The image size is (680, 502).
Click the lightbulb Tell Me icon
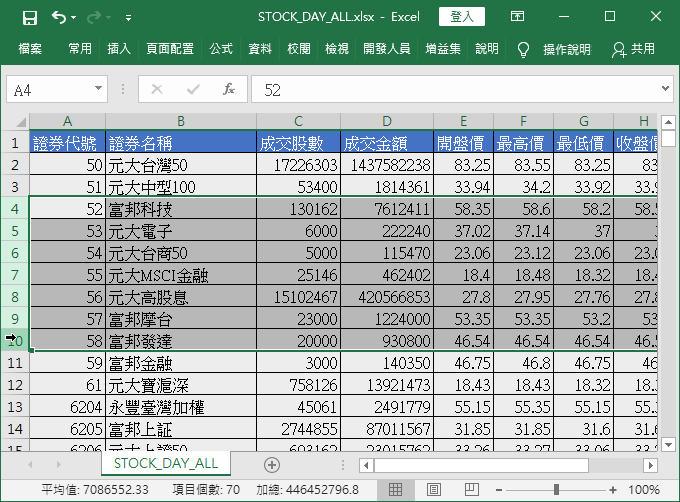[x=523, y=49]
